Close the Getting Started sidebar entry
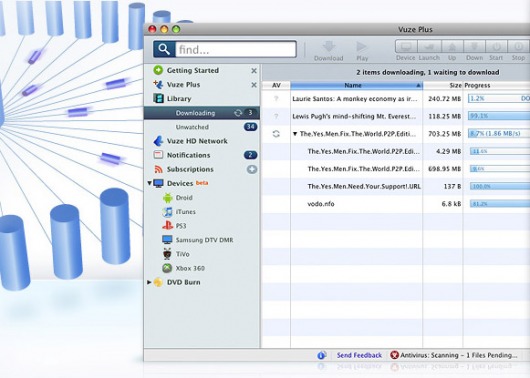The image size is (530, 378). click(x=254, y=71)
